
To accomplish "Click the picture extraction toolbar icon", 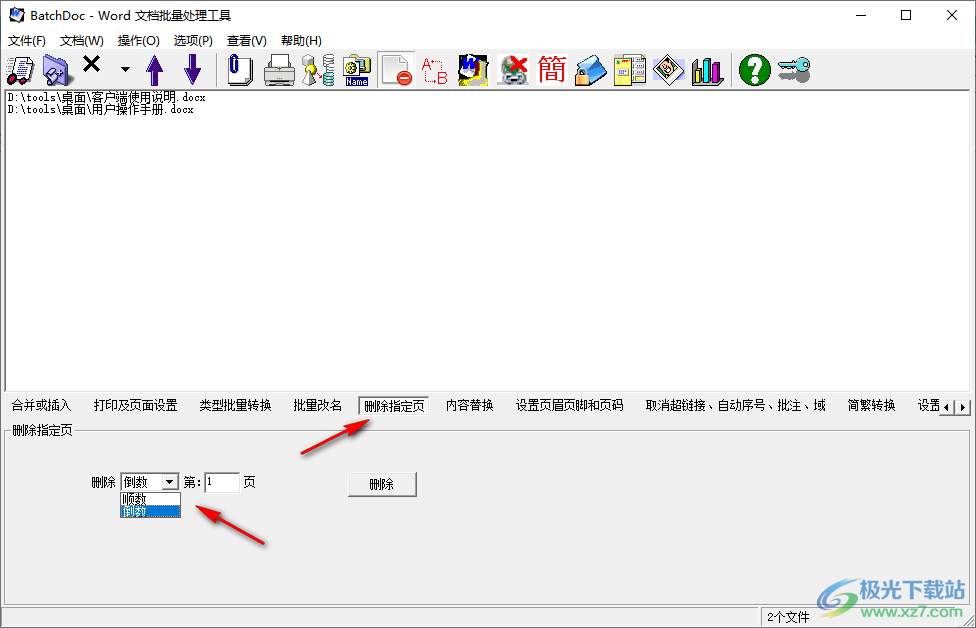I will point(669,70).
